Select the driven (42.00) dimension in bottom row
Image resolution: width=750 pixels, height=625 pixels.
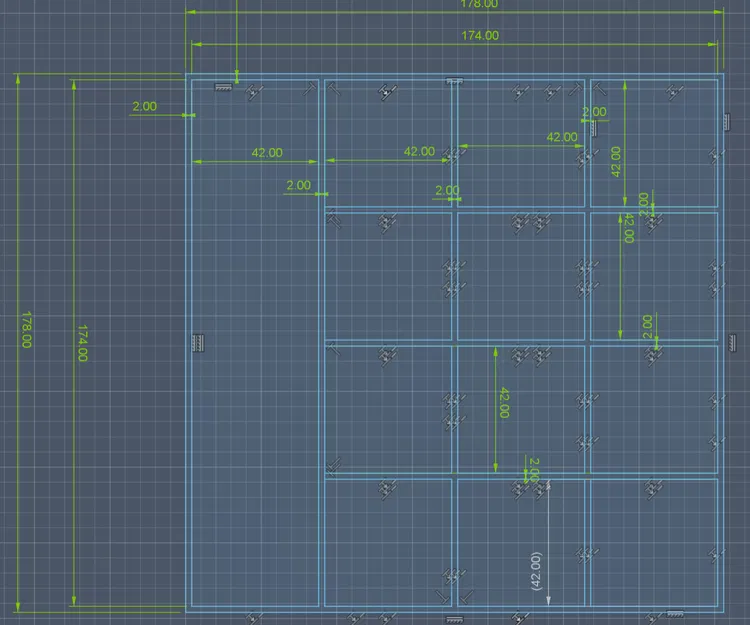coord(536,571)
